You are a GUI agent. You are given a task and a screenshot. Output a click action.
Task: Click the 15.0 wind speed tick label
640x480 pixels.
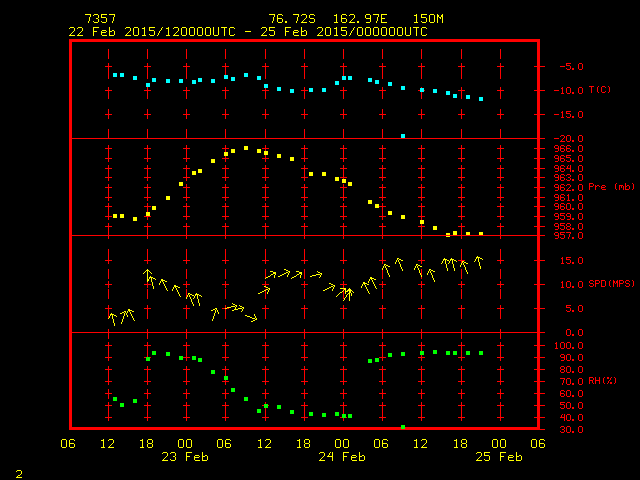(567, 260)
